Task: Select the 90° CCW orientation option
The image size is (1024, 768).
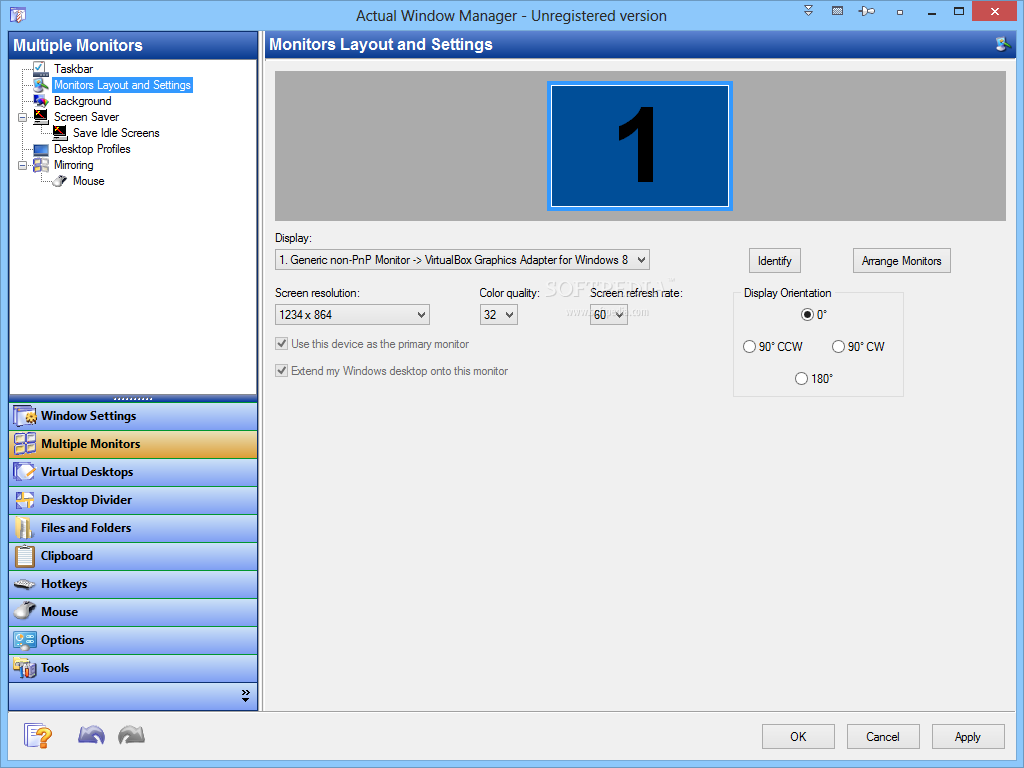Action: coord(750,347)
